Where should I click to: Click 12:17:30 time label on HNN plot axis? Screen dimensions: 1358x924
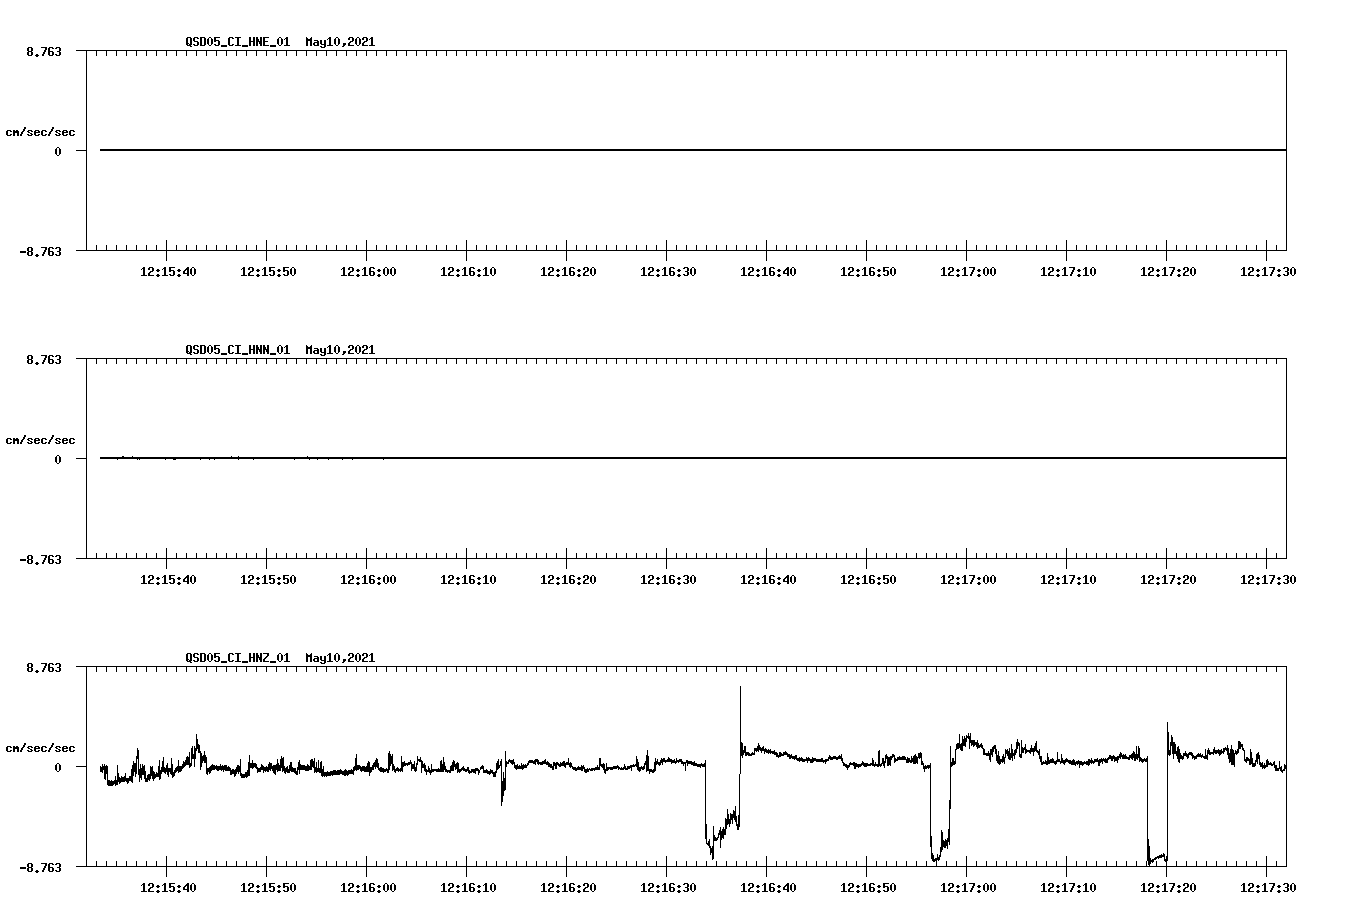pyautogui.click(x=1268, y=579)
